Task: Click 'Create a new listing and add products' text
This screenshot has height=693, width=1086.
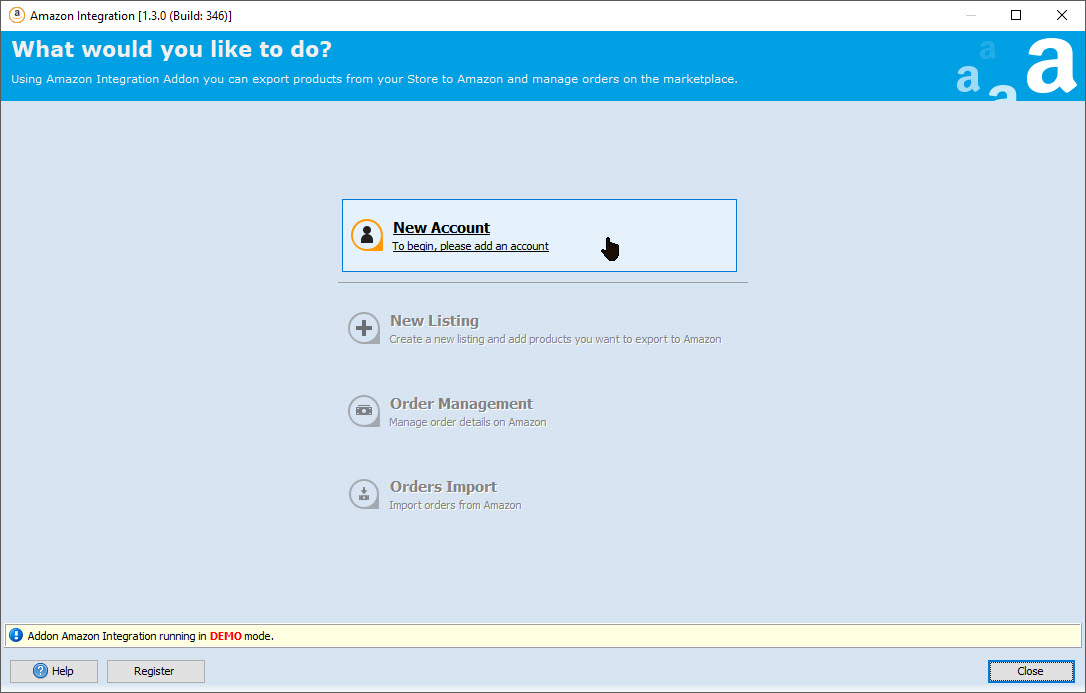Action: pos(555,339)
